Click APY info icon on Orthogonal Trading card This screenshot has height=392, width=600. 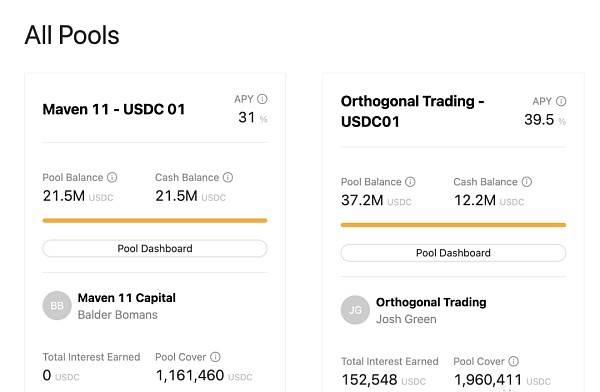coord(561,101)
